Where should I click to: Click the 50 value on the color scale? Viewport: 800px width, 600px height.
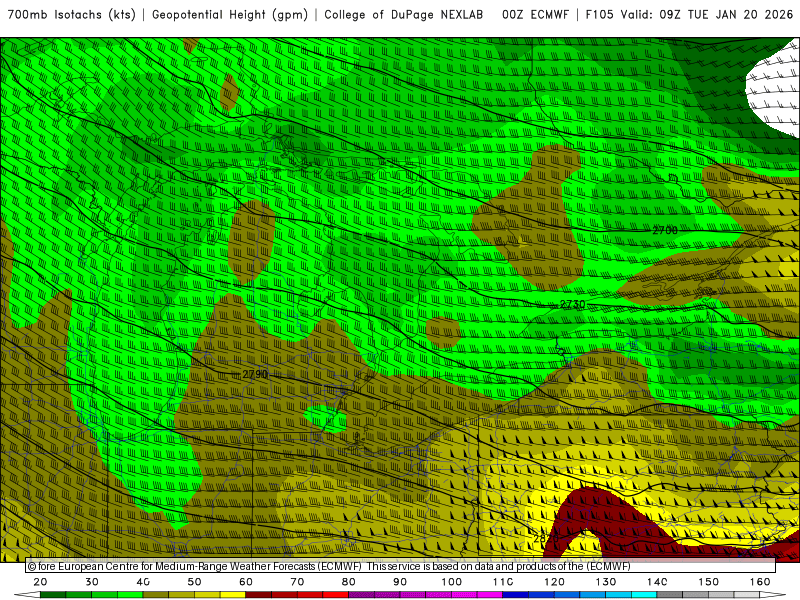194,582
